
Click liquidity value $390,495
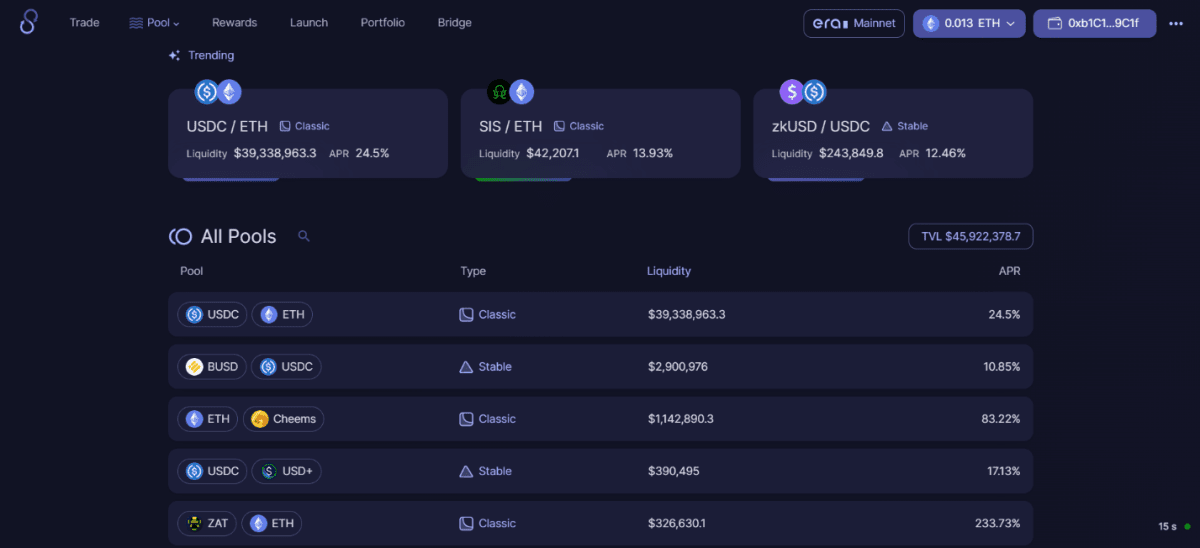(672, 471)
